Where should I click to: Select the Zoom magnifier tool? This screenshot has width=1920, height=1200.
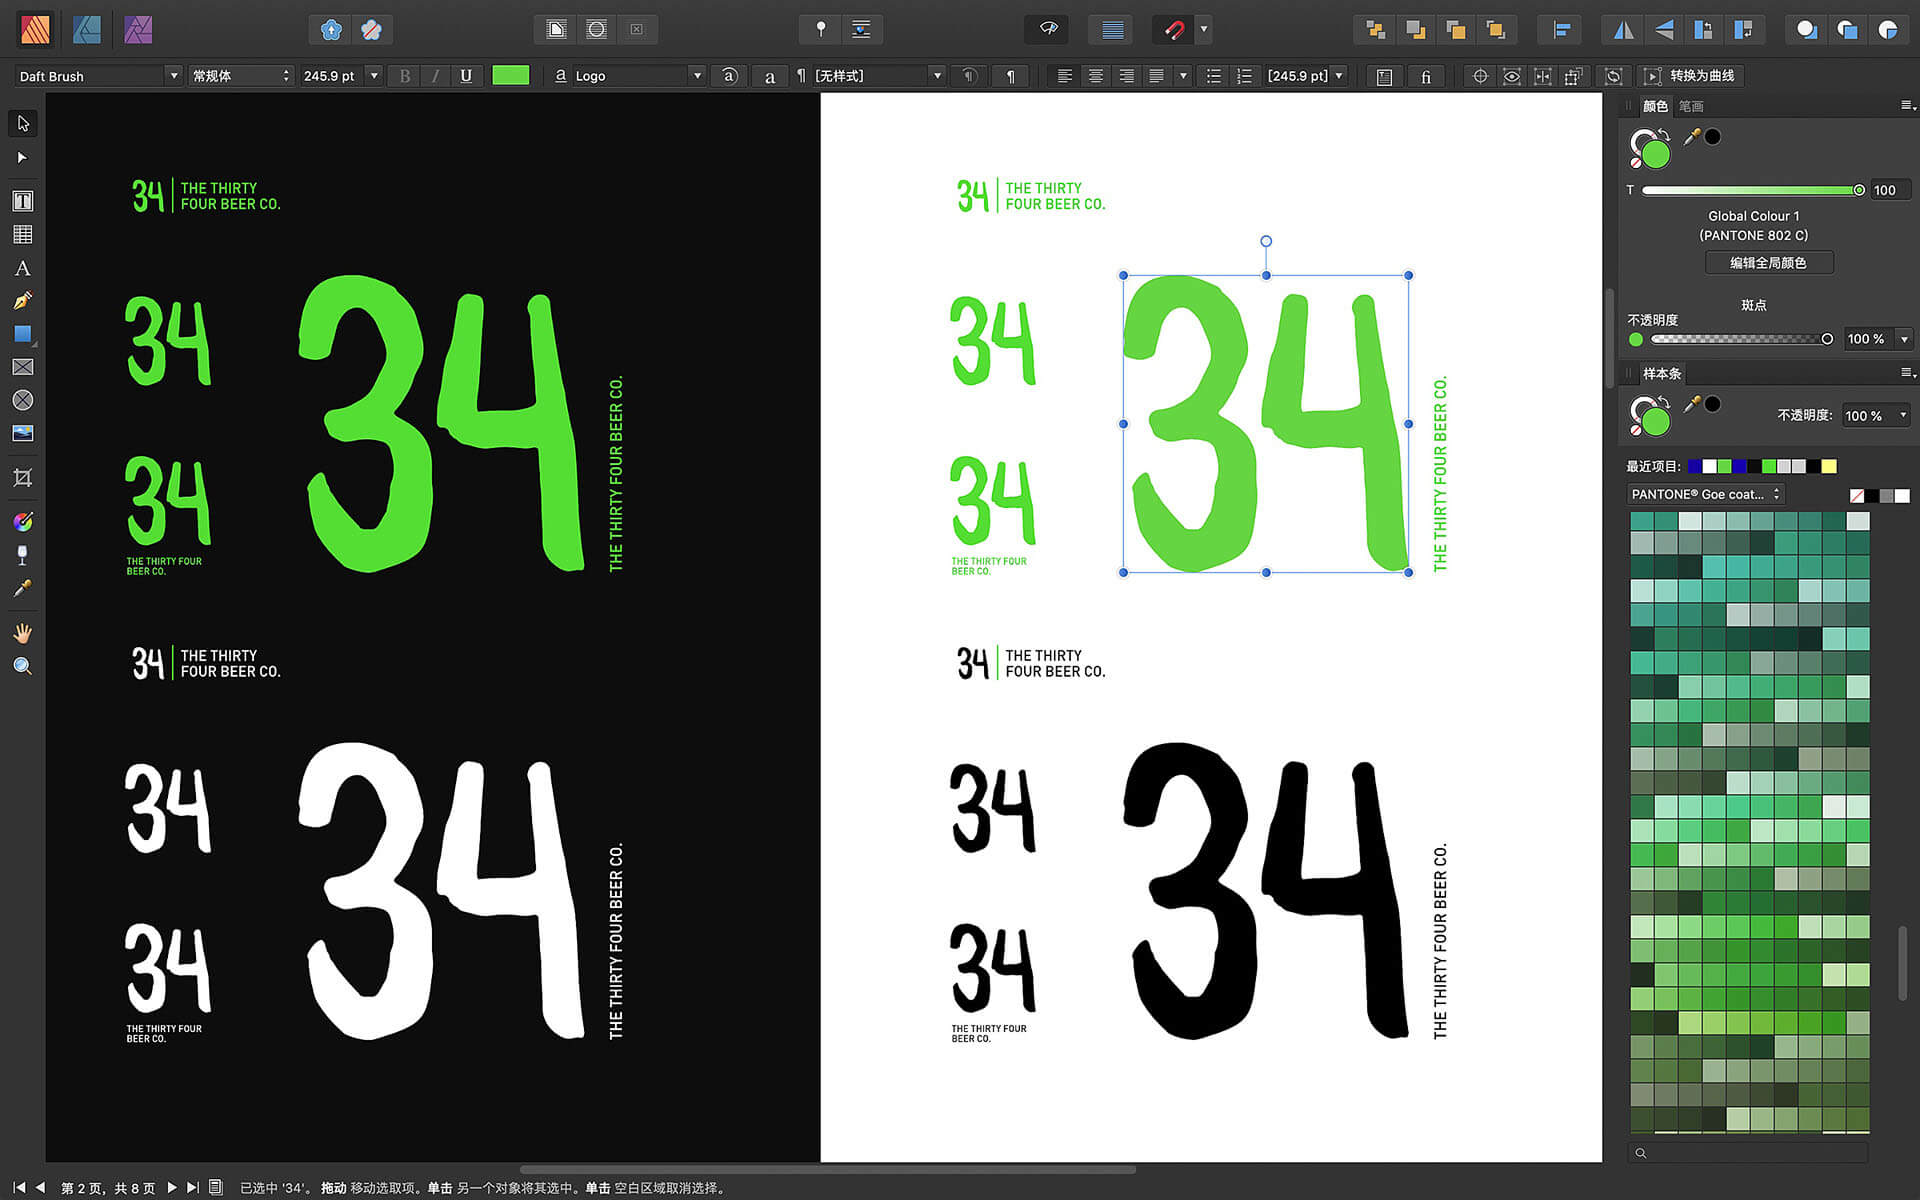[23, 666]
